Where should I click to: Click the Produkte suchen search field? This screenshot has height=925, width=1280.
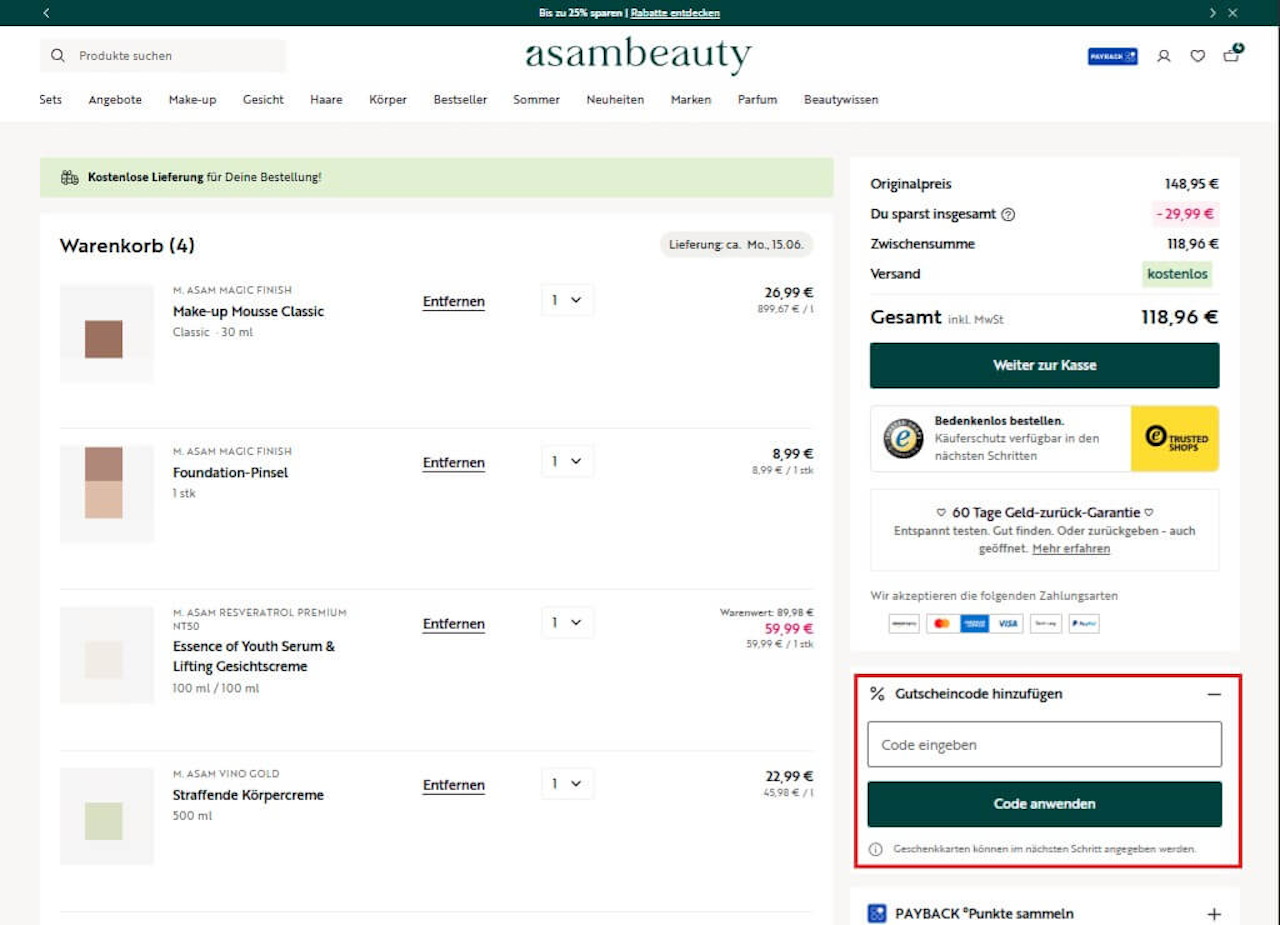click(x=163, y=56)
